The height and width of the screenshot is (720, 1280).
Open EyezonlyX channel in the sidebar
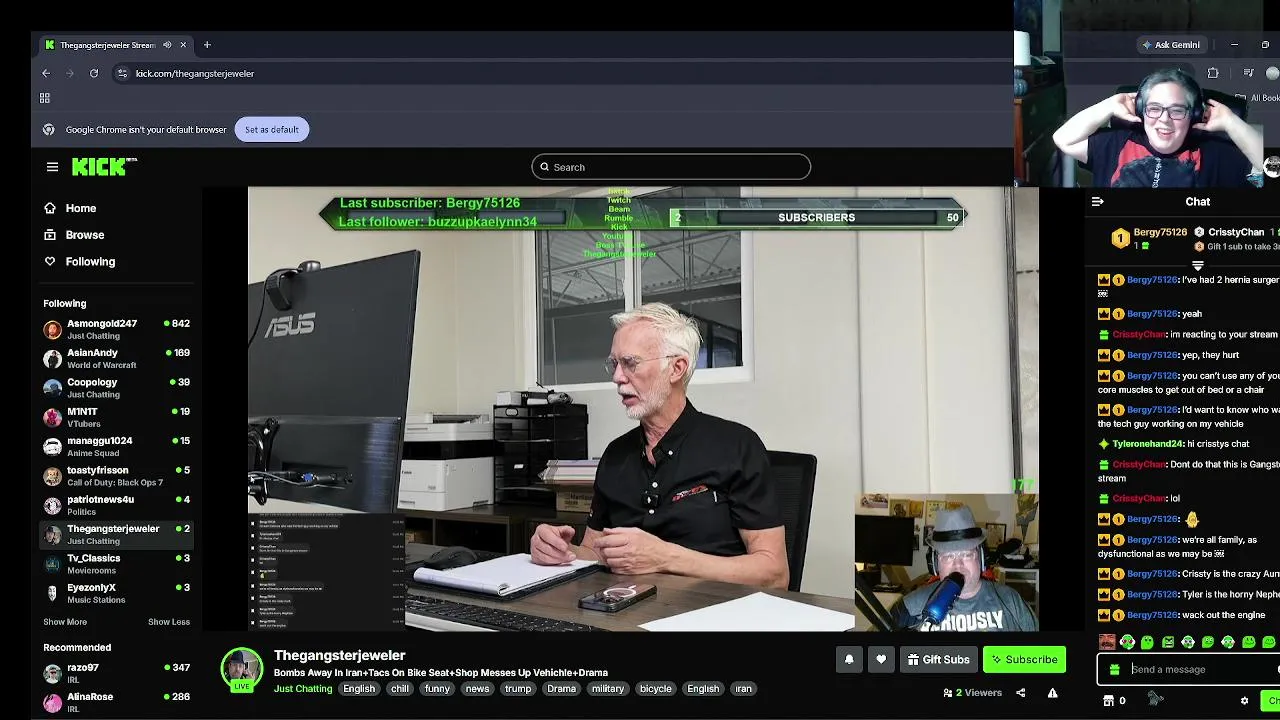point(116,593)
